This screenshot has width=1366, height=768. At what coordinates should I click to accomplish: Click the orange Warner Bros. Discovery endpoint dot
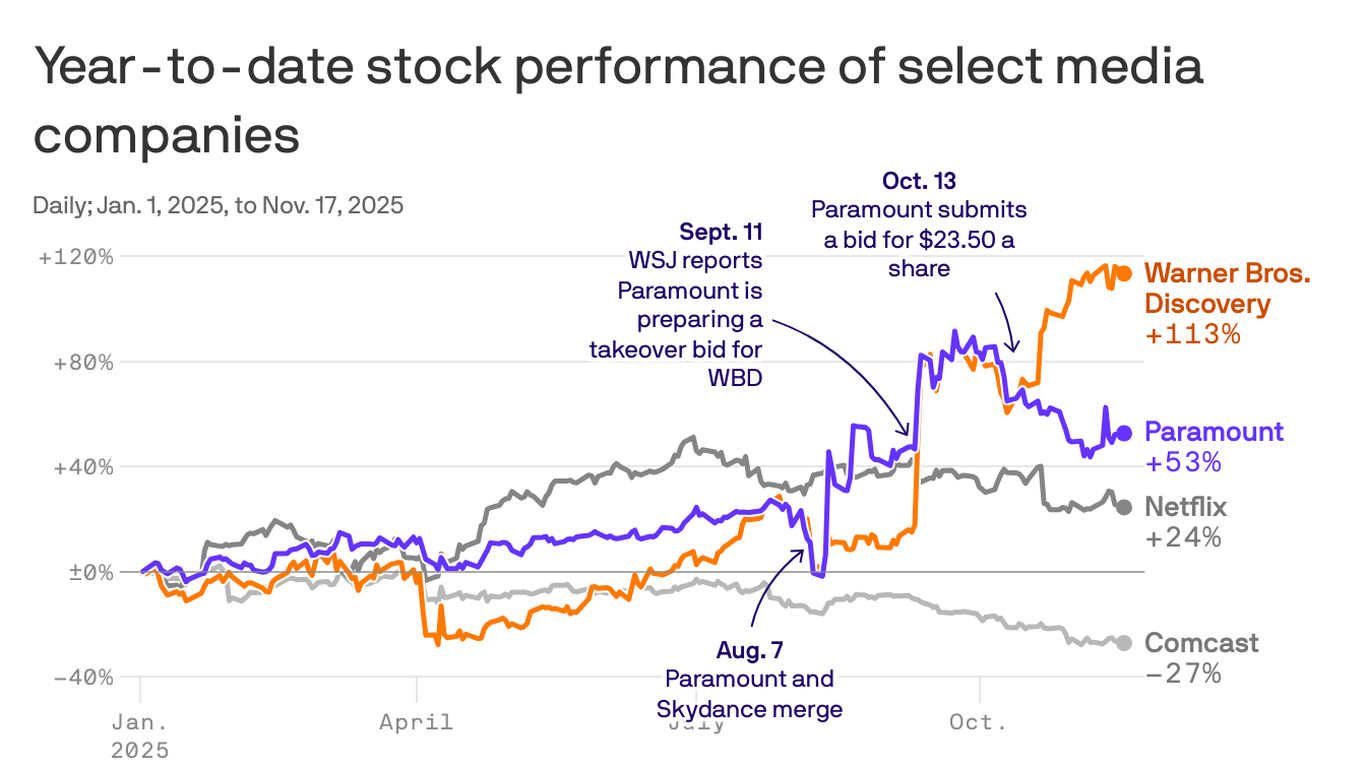pos(1123,273)
